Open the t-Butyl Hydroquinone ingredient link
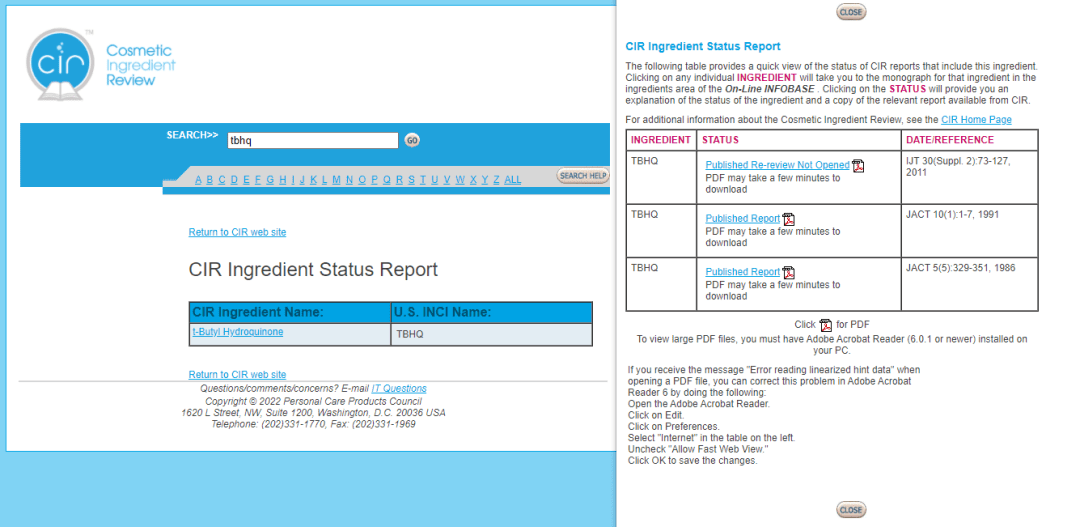Image resolution: width=1080 pixels, height=527 pixels. click(x=238, y=332)
